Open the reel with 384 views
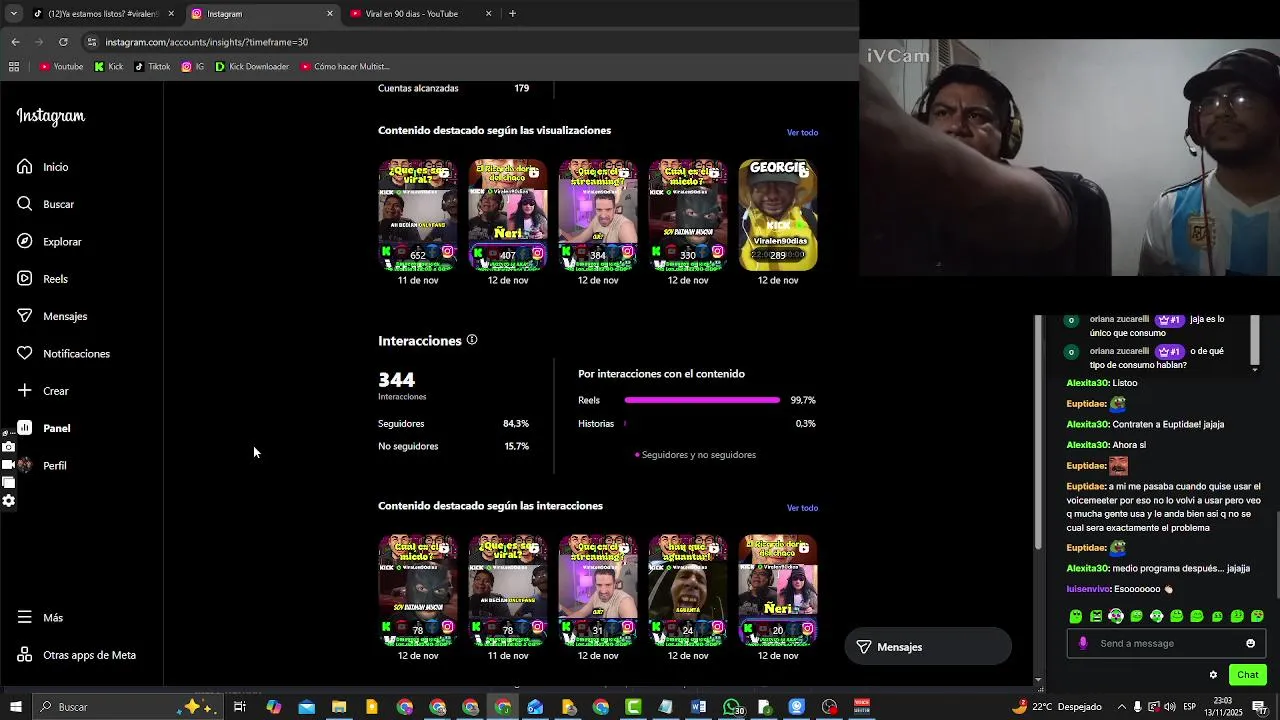Viewport: 1280px width, 720px height. coord(598,215)
